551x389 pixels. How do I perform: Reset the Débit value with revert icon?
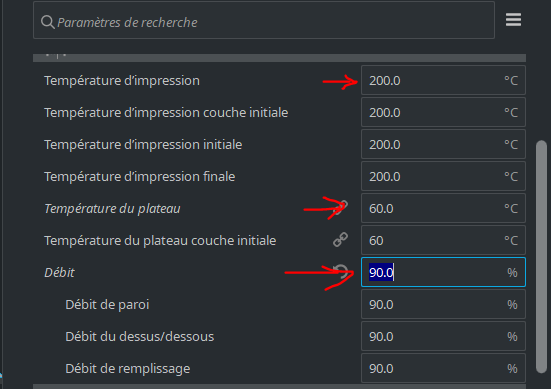point(341,272)
